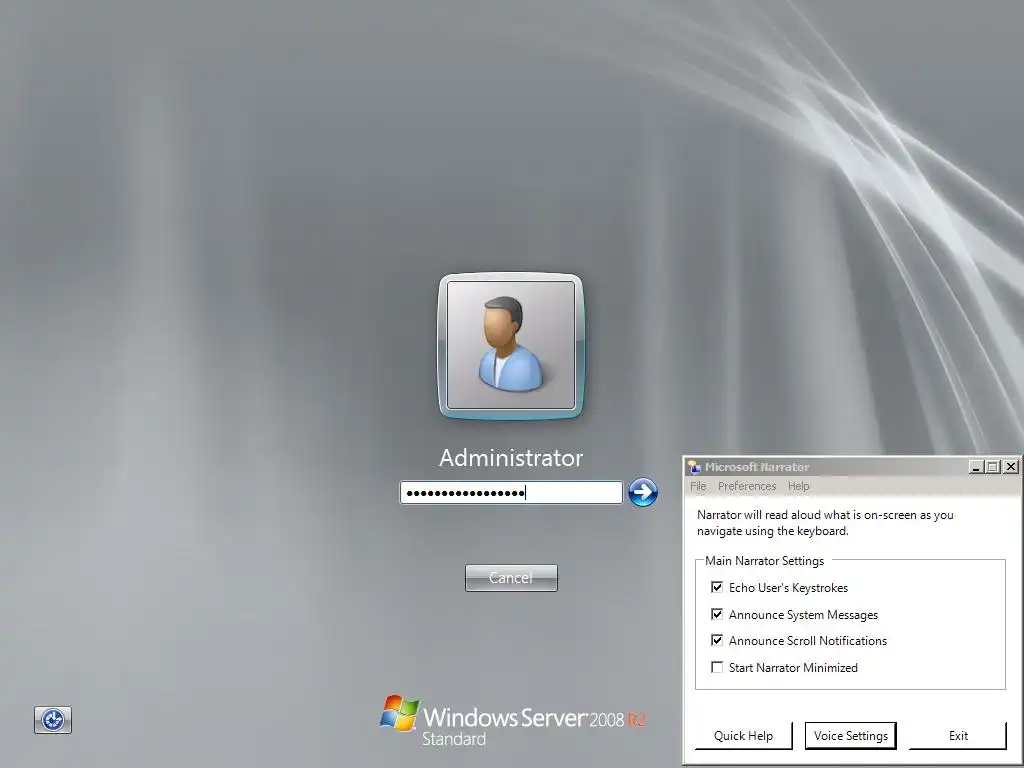1024x768 pixels.
Task: Open the Narrator Help menu
Action: 799,486
